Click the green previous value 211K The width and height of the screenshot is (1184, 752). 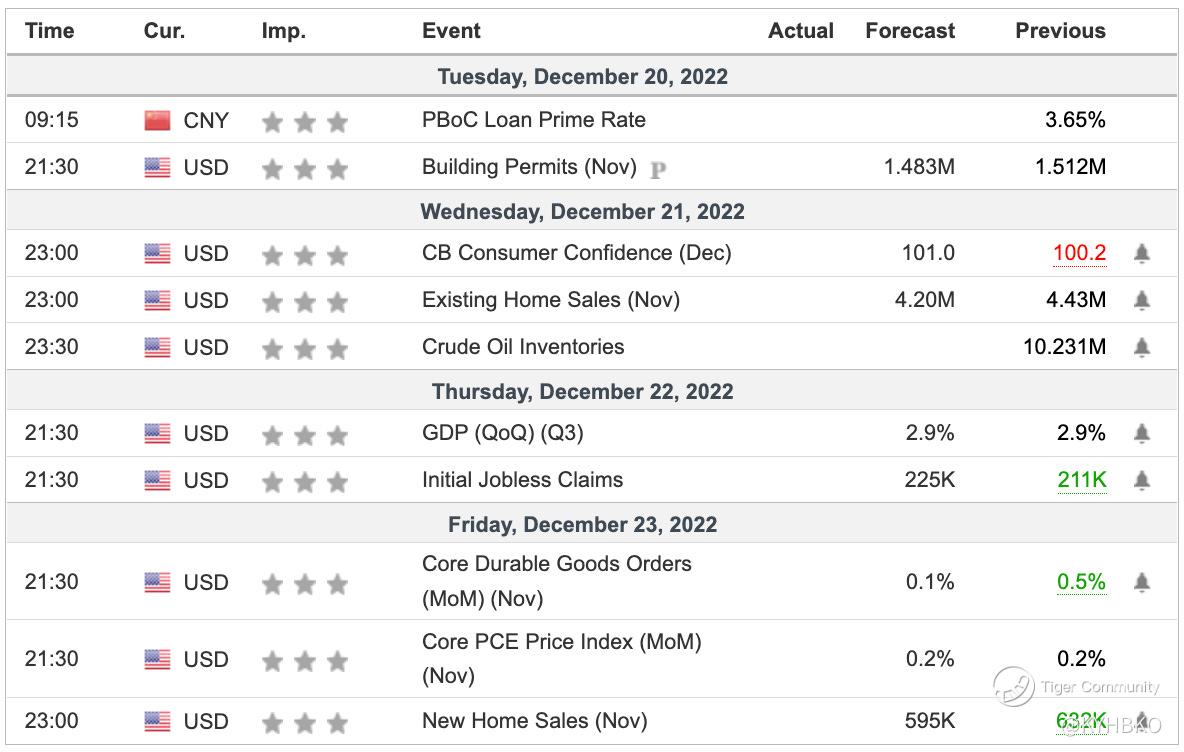[x=1082, y=480]
